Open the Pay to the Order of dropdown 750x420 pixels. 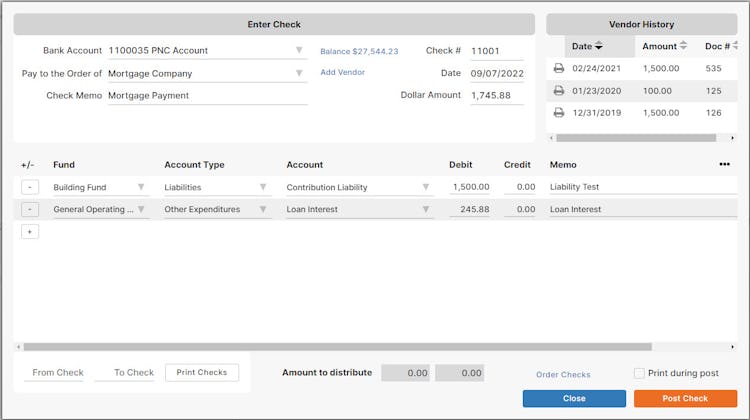point(299,73)
